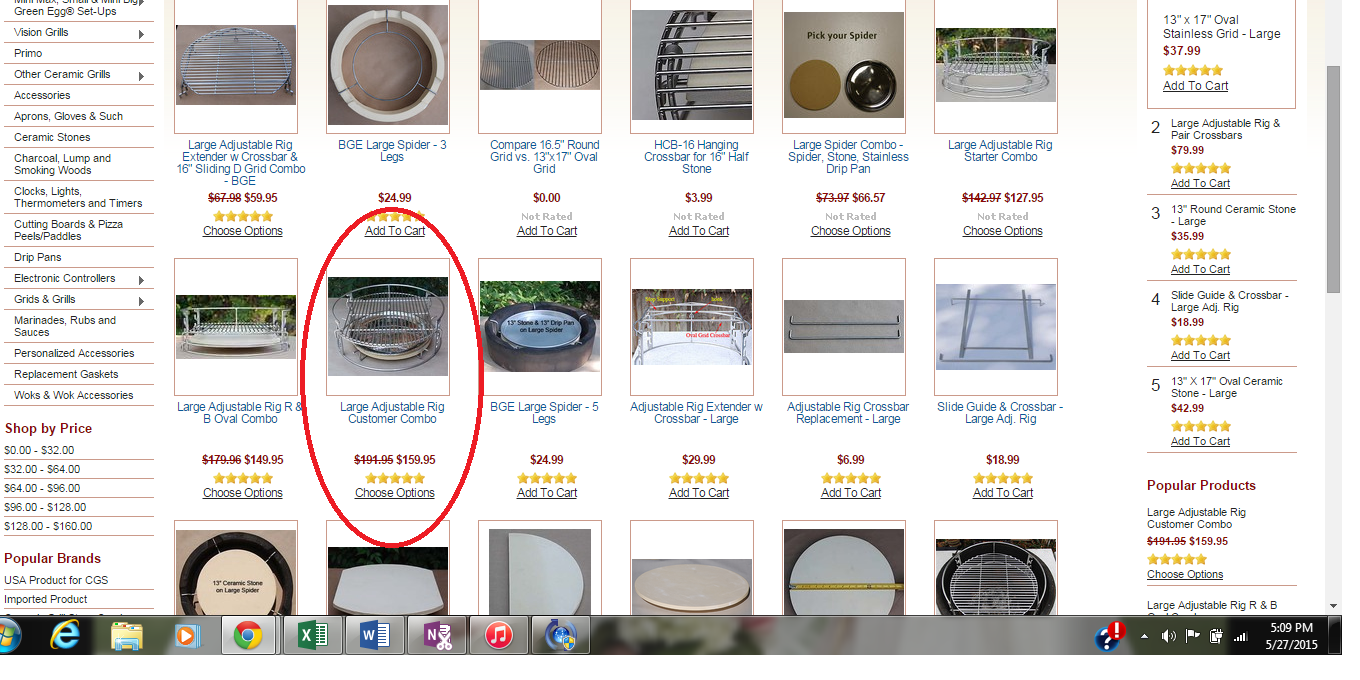Filter by price $32.00 - $64.00

(41, 469)
